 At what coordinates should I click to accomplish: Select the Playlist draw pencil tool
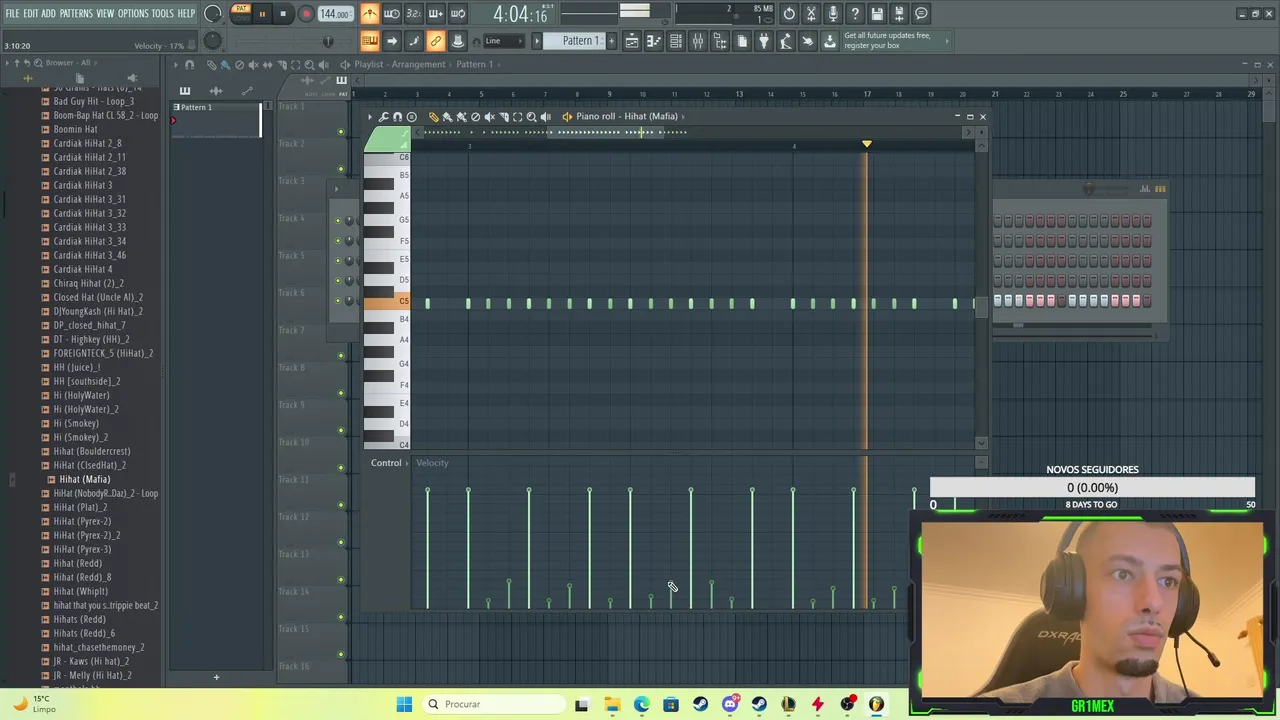point(211,64)
